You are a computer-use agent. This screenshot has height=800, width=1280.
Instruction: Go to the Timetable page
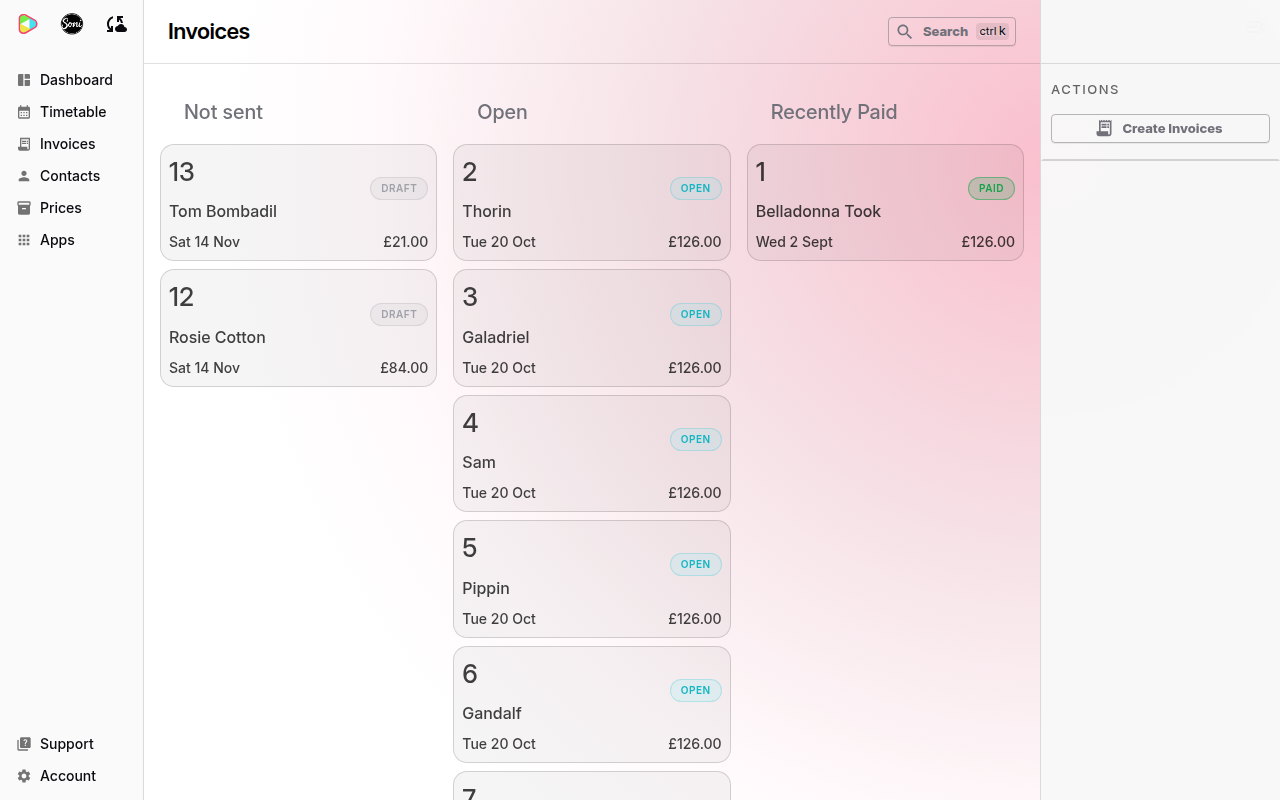(73, 112)
